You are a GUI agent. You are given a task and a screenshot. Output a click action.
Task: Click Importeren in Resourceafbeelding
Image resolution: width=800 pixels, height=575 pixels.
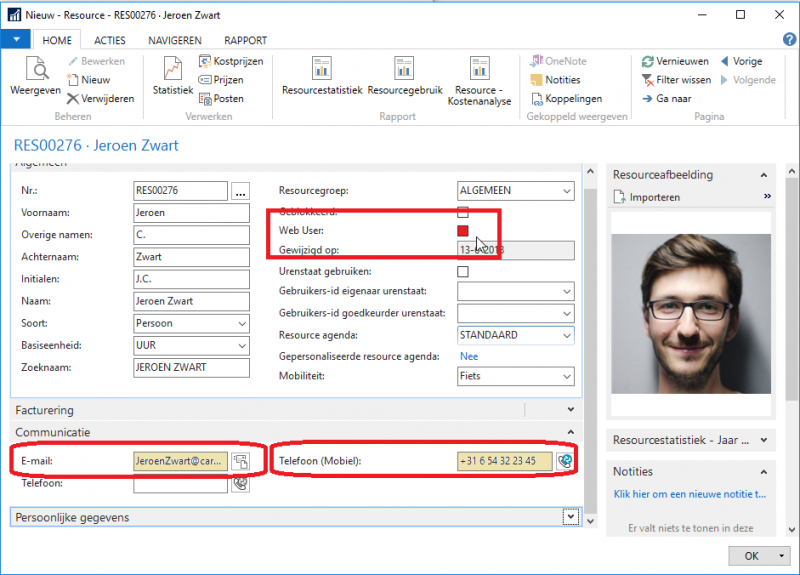[647, 197]
